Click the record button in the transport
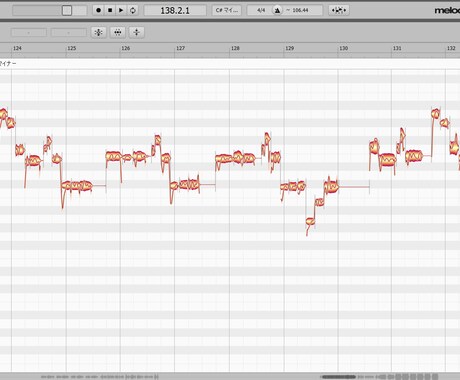The height and width of the screenshot is (380, 460). pyautogui.click(x=98, y=10)
